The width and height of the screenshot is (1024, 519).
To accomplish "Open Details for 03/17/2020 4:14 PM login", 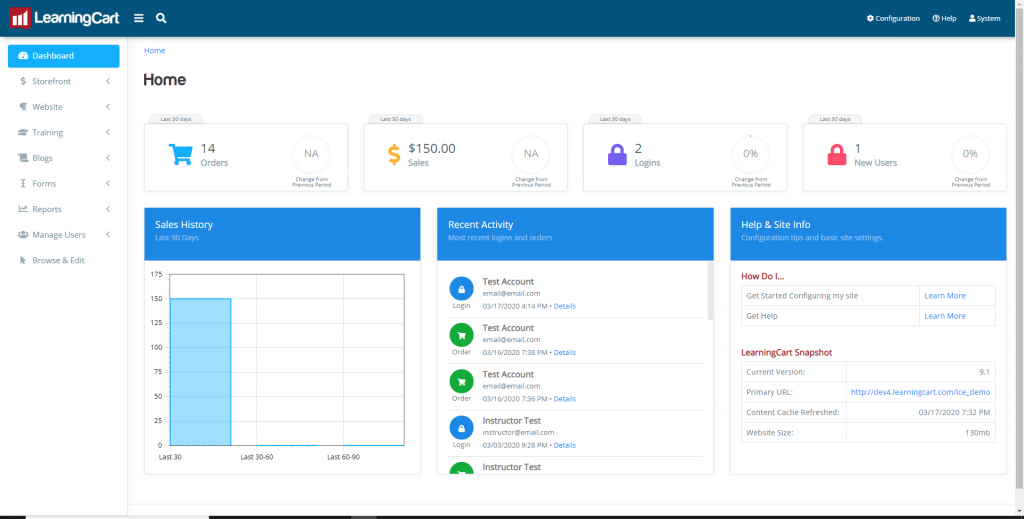I will pos(564,306).
